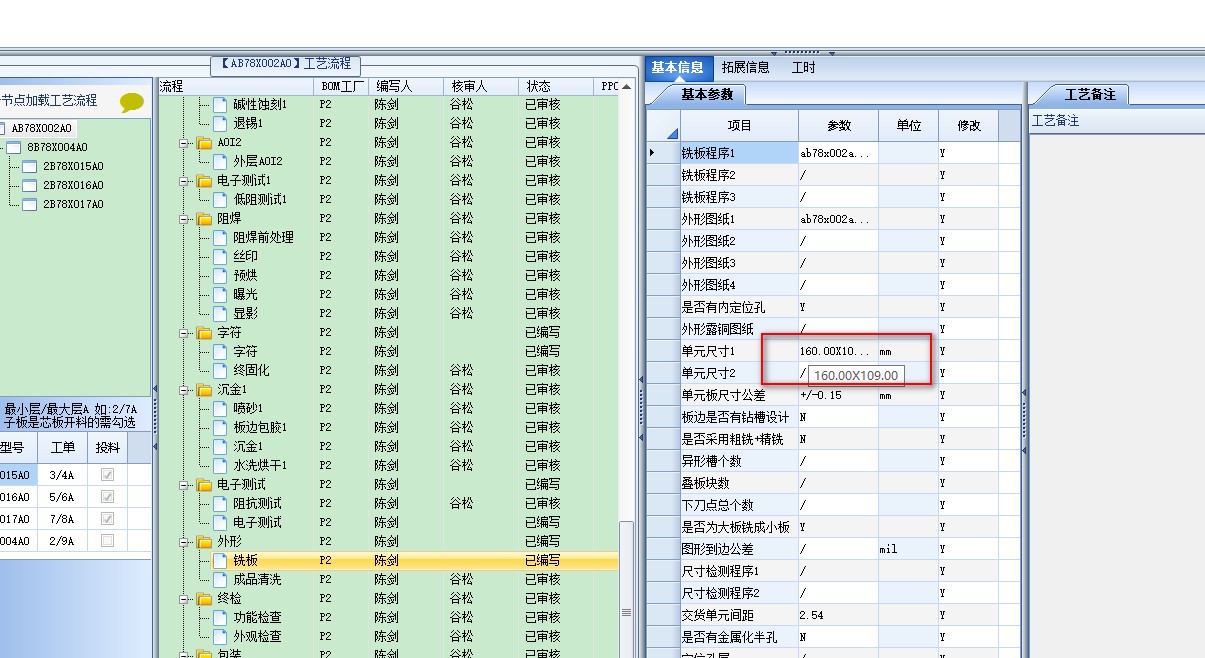Image resolution: width=1205 pixels, height=658 pixels.
Task: Click the 2B78X015A0 node icon
Action: [29, 166]
